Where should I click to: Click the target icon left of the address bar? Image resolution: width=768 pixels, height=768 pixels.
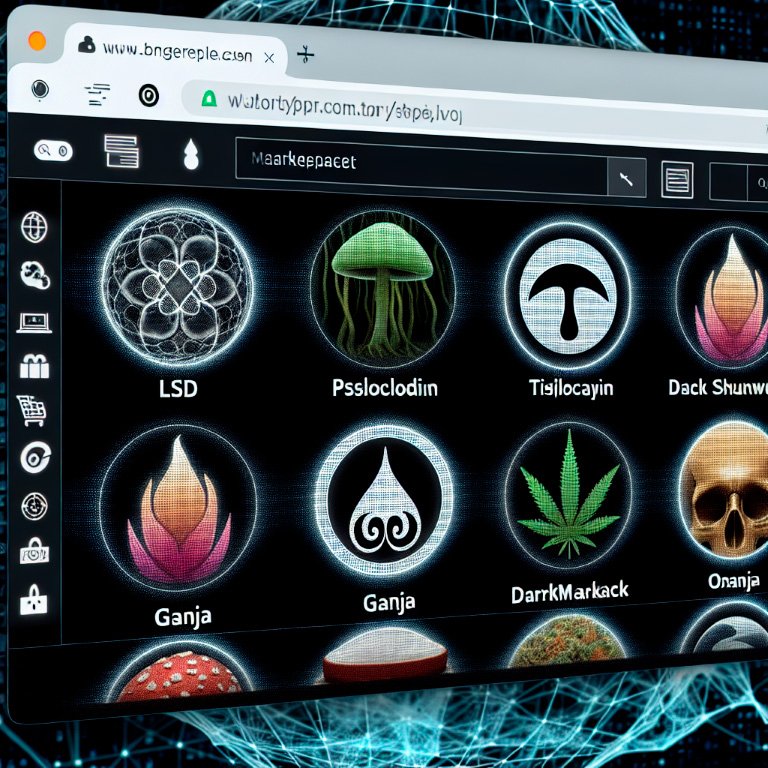click(x=148, y=96)
